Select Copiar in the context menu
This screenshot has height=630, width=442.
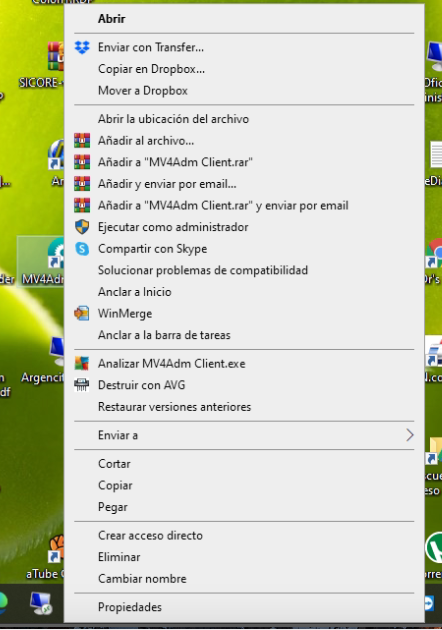[244, 485]
